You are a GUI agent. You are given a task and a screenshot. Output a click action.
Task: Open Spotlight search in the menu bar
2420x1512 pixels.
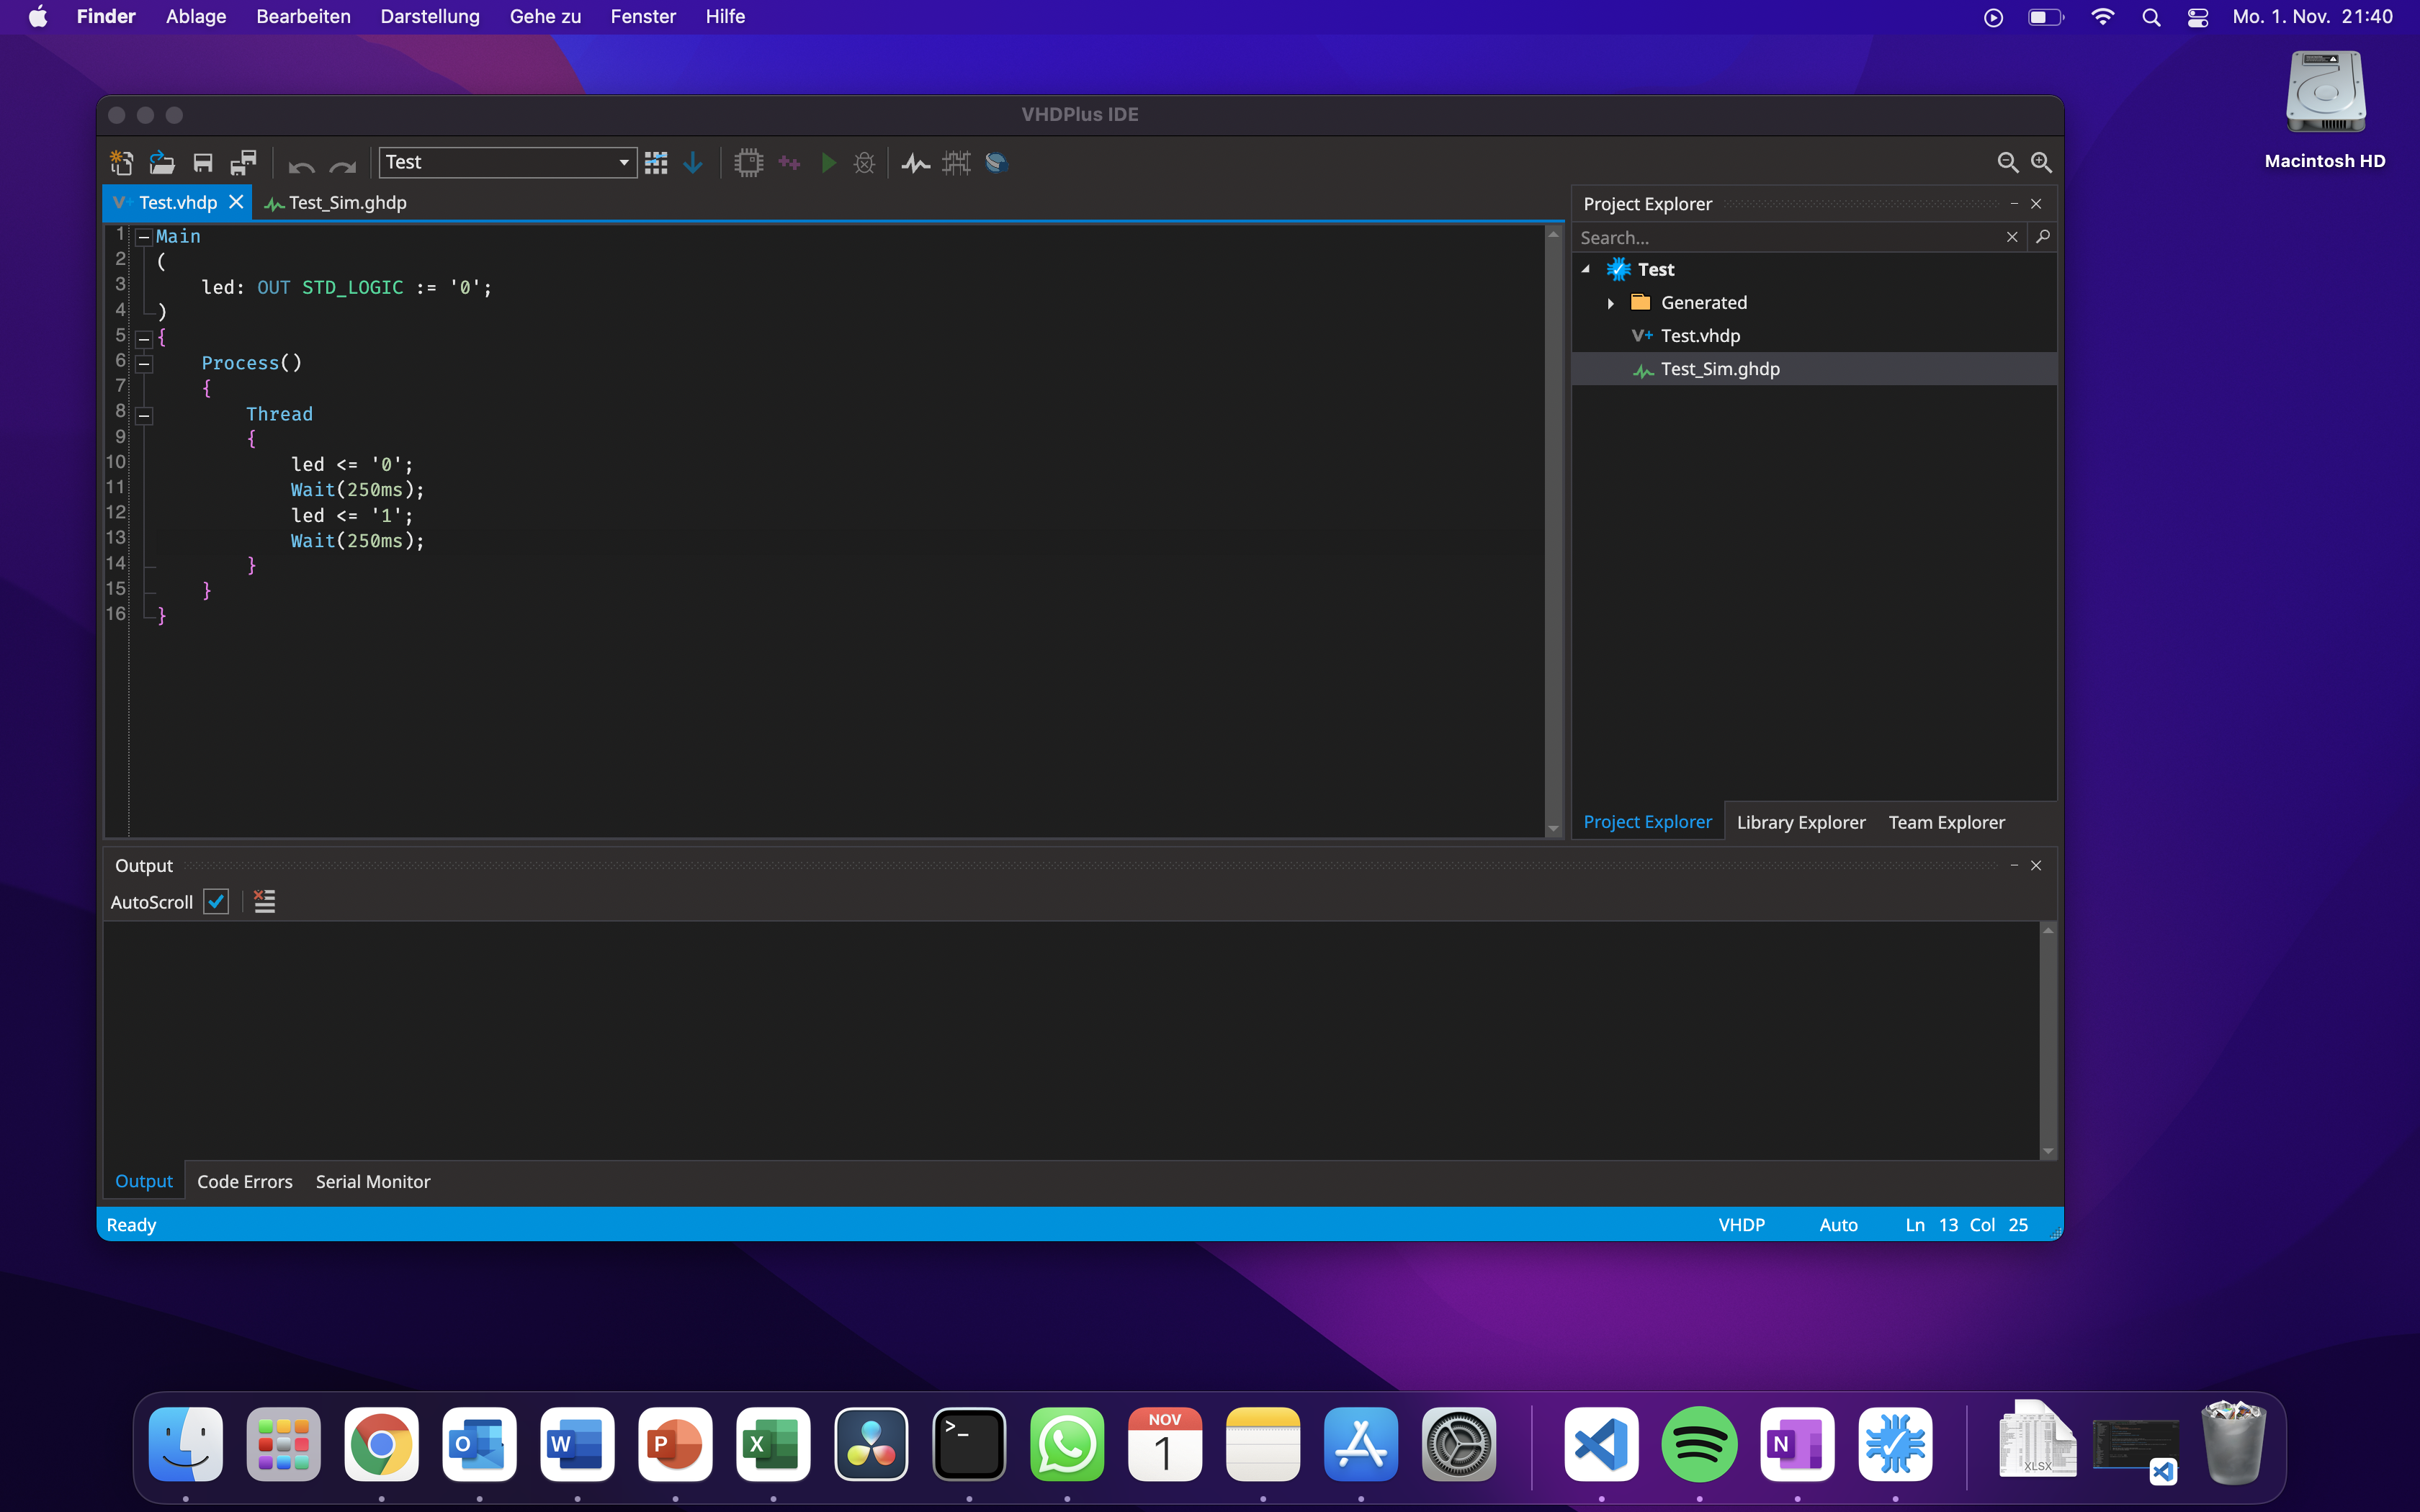pyautogui.click(x=2151, y=17)
